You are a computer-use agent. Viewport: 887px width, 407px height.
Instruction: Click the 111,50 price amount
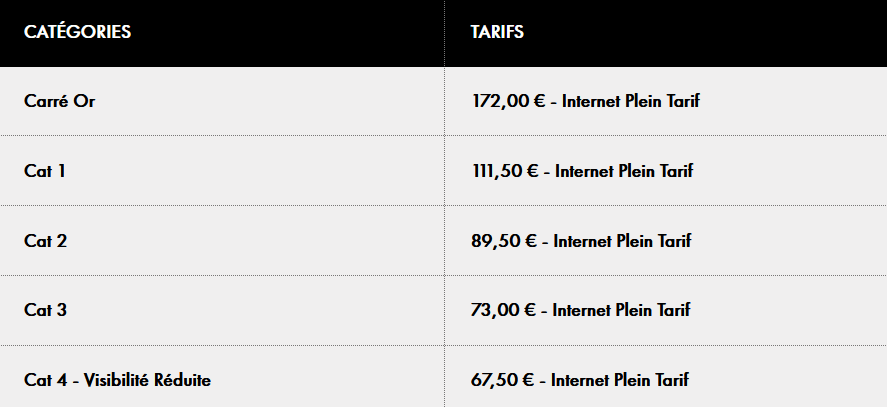(496, 171)
